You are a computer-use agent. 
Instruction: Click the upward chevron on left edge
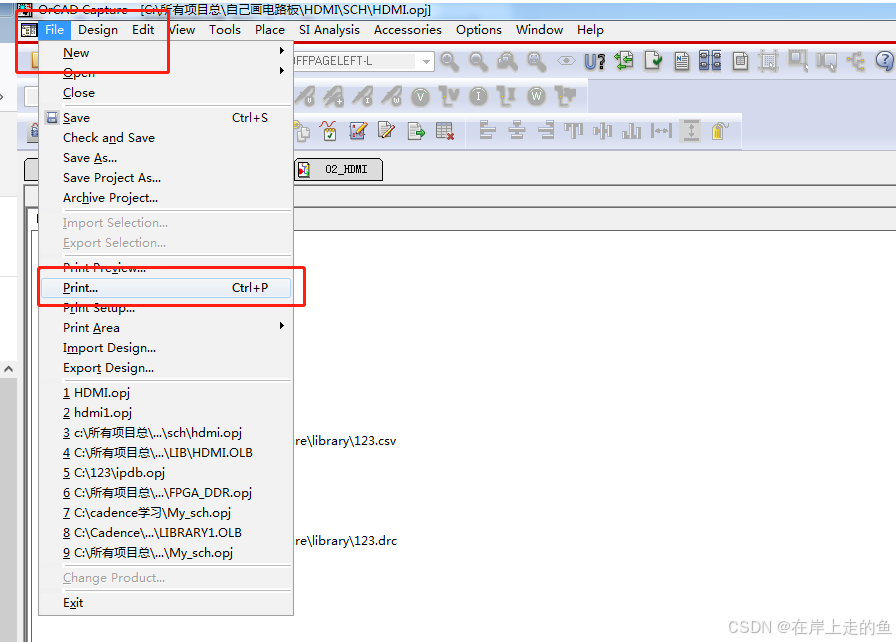(8, 369)
